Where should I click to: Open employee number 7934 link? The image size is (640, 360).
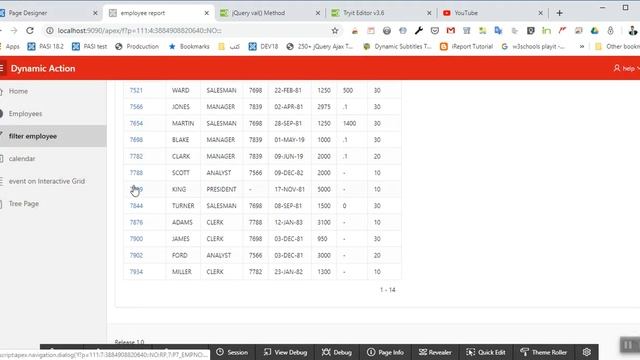(136, 272)
